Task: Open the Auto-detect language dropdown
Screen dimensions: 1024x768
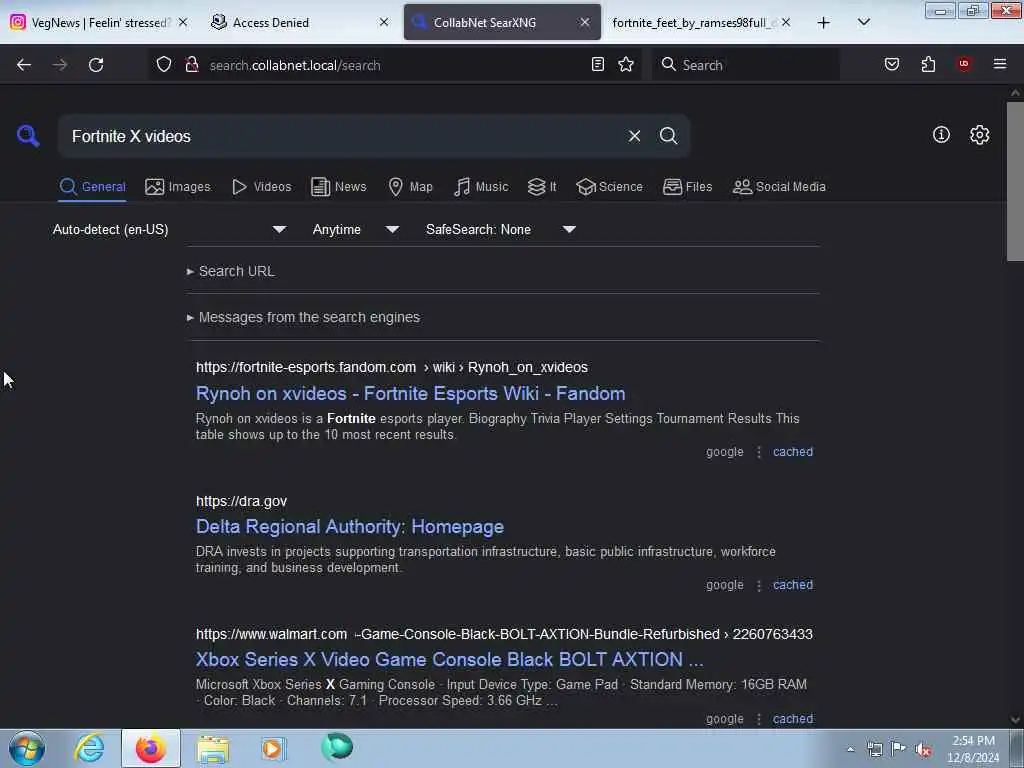Action: click(x=169, y=229)
